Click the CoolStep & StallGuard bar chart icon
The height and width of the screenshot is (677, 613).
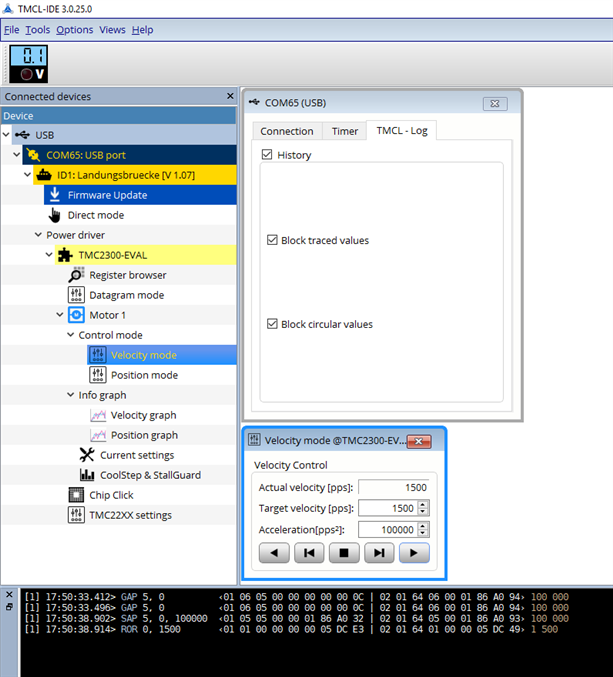point(87,475)
